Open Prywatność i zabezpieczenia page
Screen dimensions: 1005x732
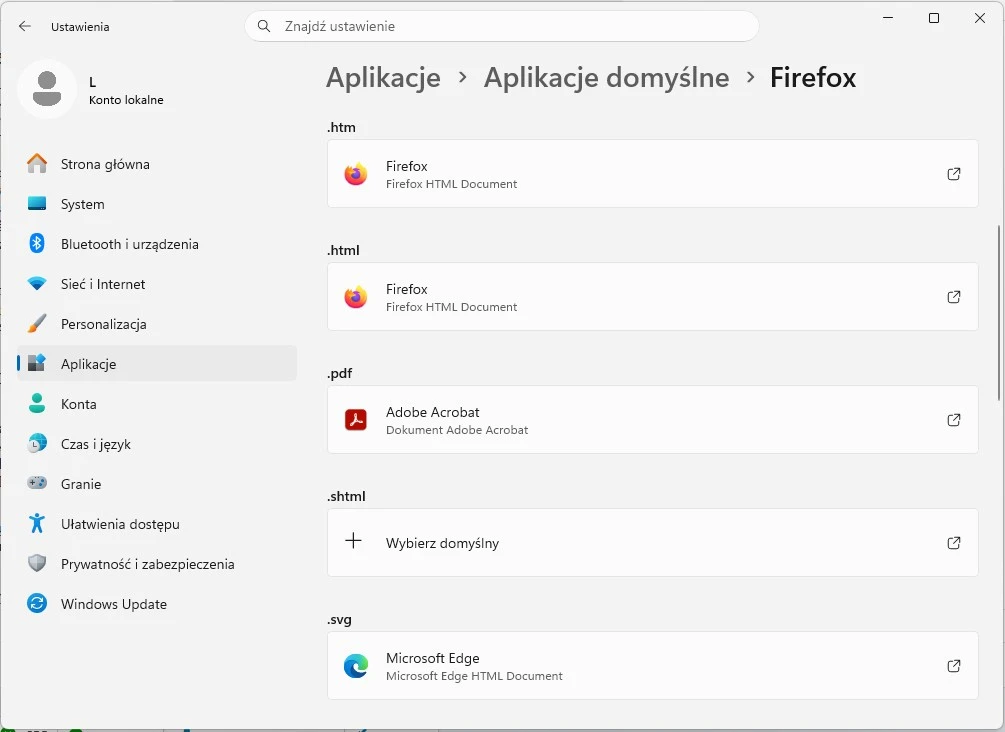point(157,563)
